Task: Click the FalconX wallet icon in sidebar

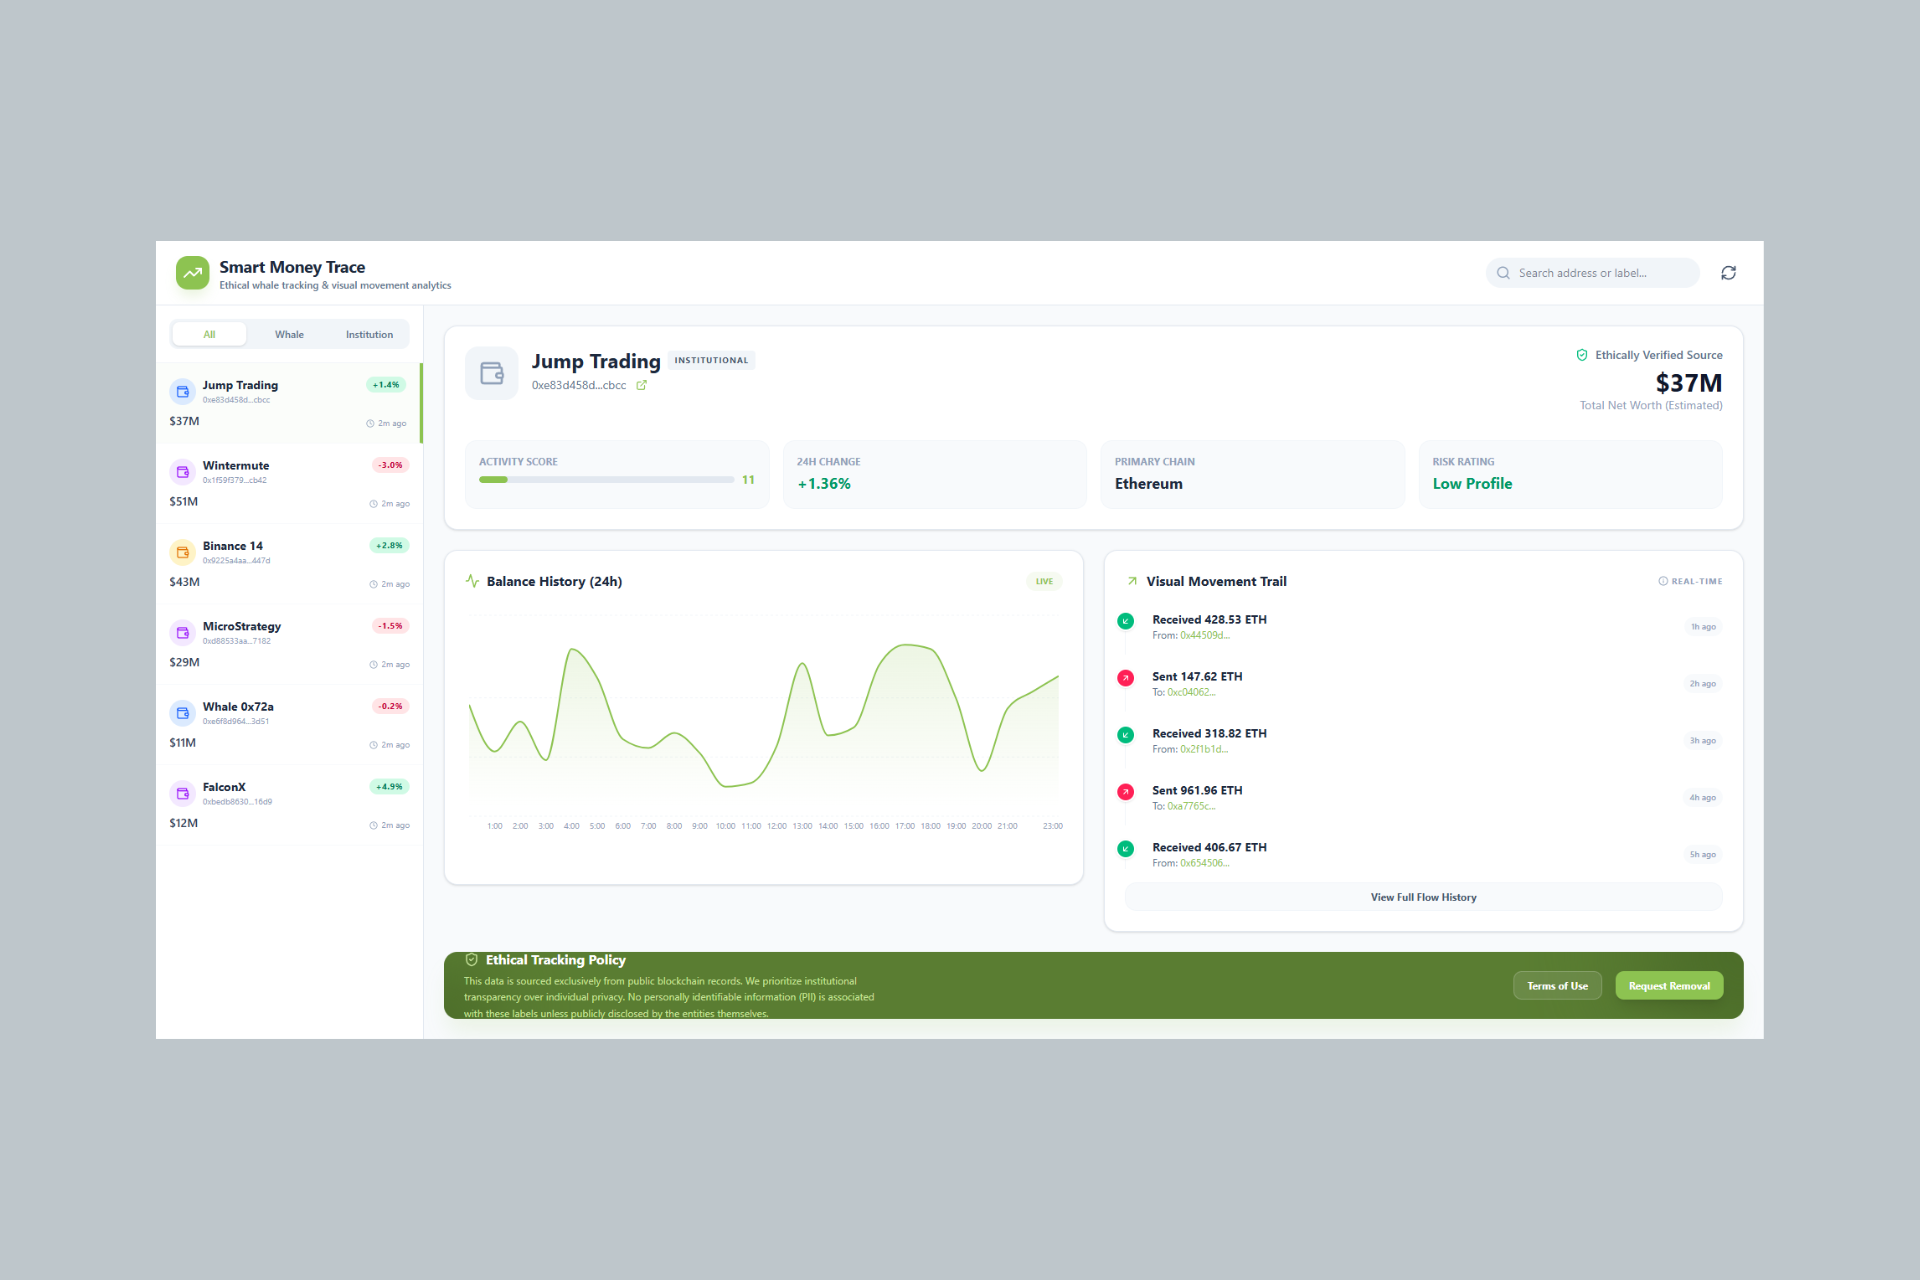Action: pyautogui.click(x=182, y=793)
